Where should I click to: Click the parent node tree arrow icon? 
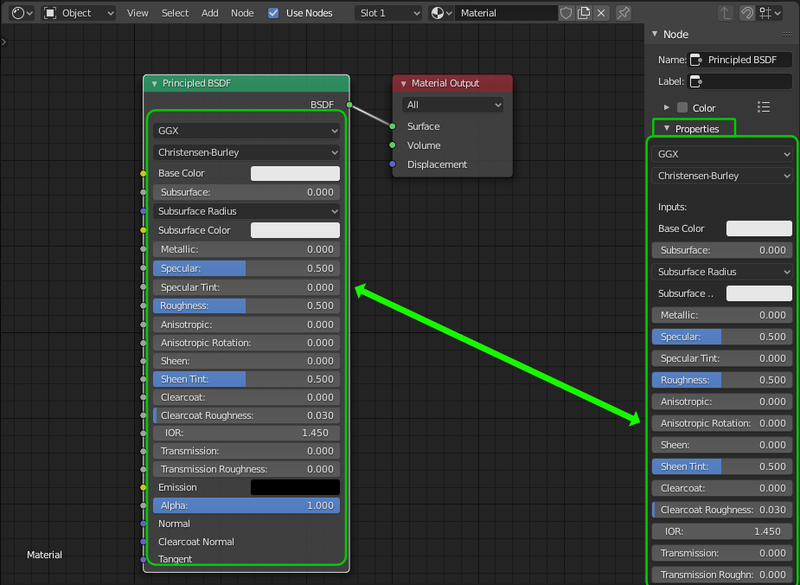click(x=725, y=13)
